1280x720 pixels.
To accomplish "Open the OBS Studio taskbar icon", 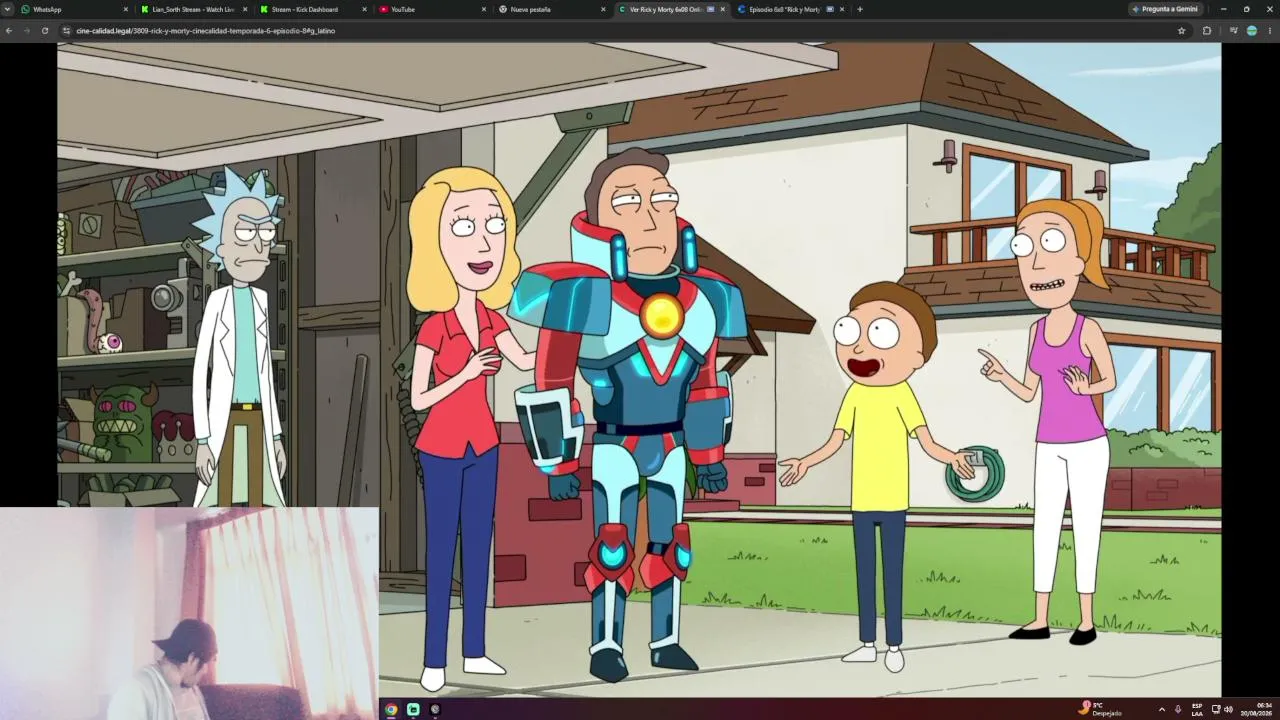I will point(435,709).
